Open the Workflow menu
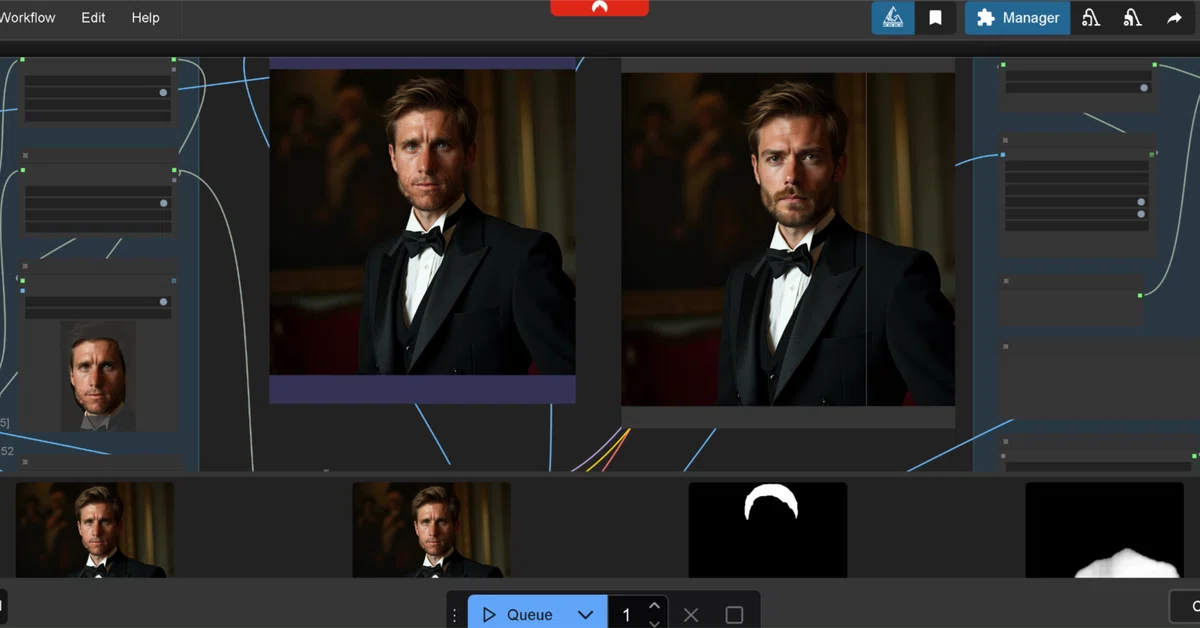The width and height of the screenshot is (1200, 628). click(27, 18)
